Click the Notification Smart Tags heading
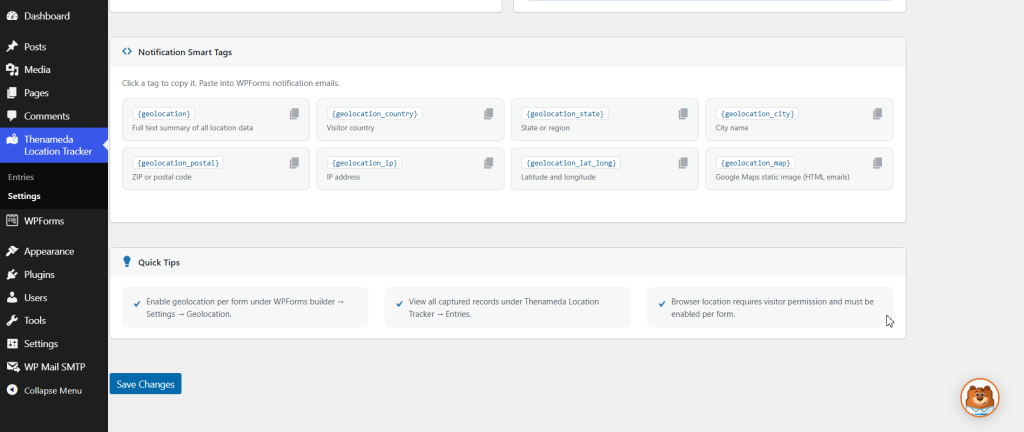The height and width of the screenshot is (432, 1024). coord(185,52)
